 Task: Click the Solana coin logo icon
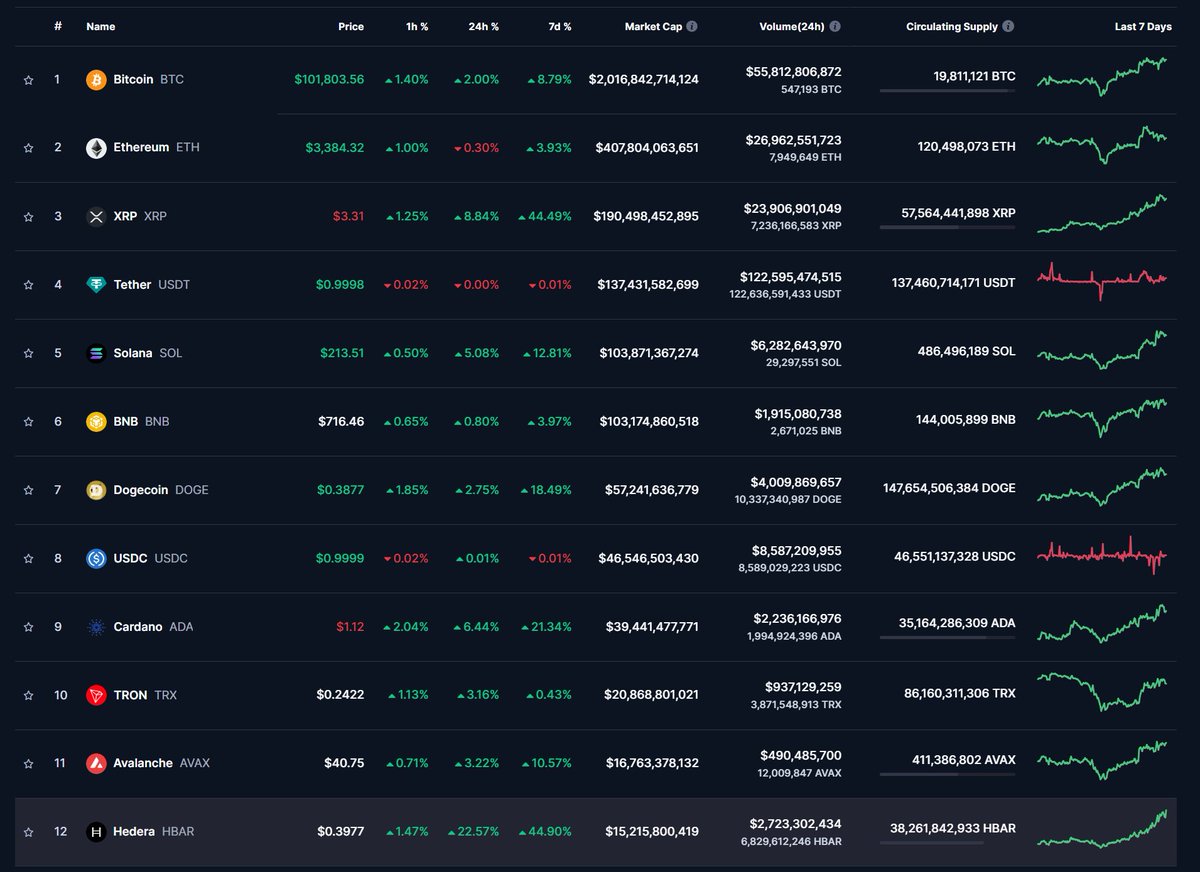(96, 353)
